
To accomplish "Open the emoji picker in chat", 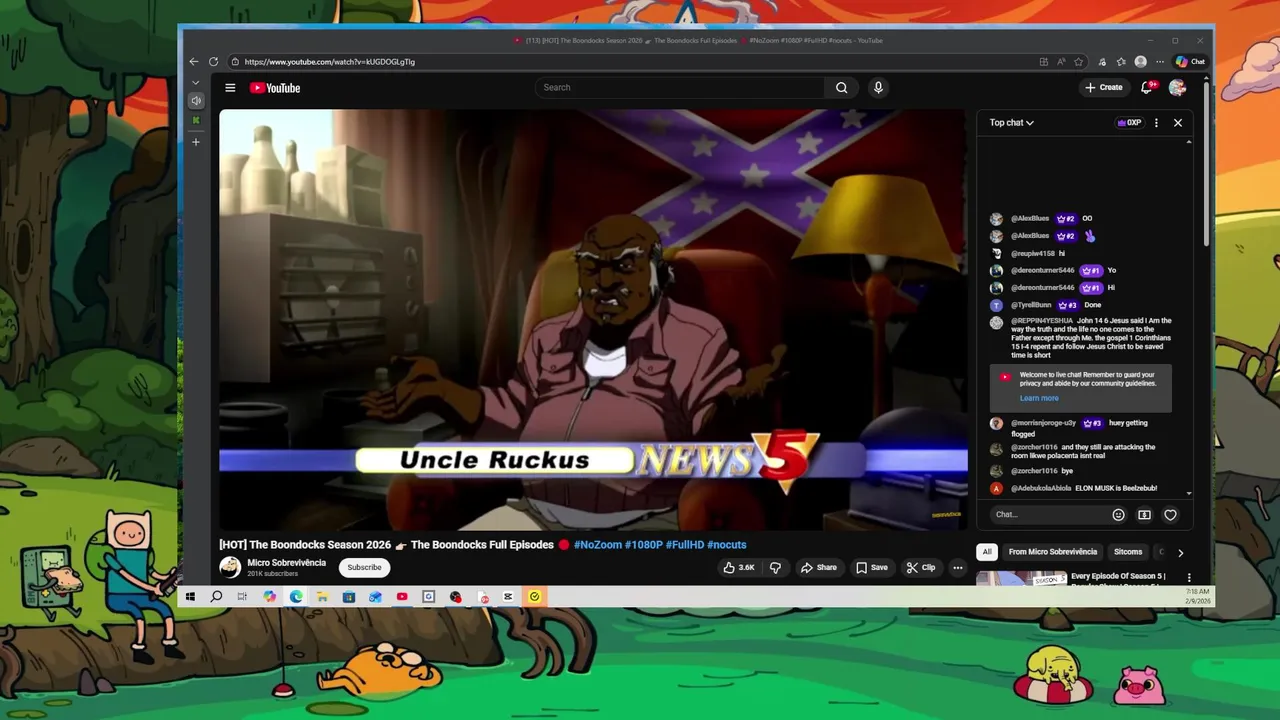I will tap(1119, 515).
